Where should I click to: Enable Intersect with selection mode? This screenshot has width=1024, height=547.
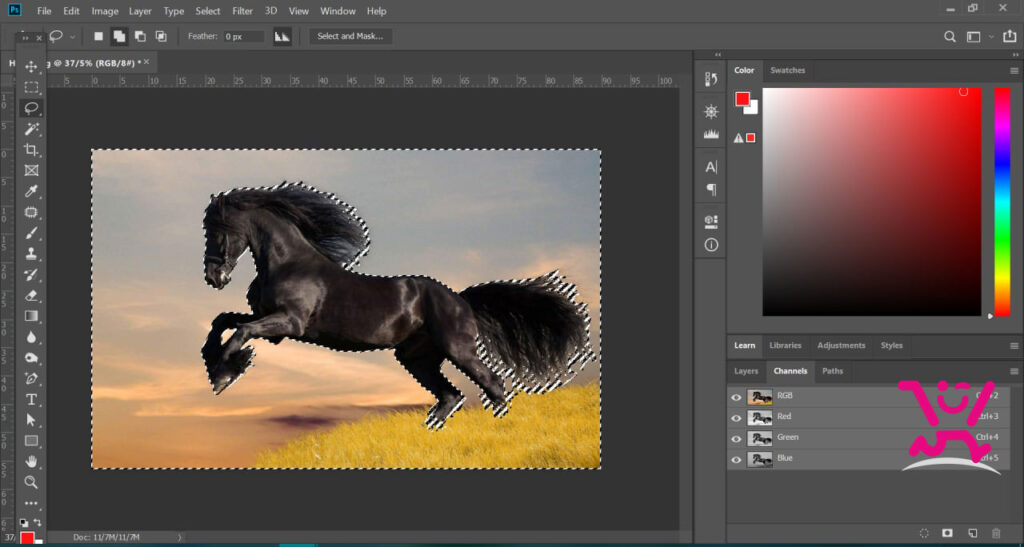point(161,37)
